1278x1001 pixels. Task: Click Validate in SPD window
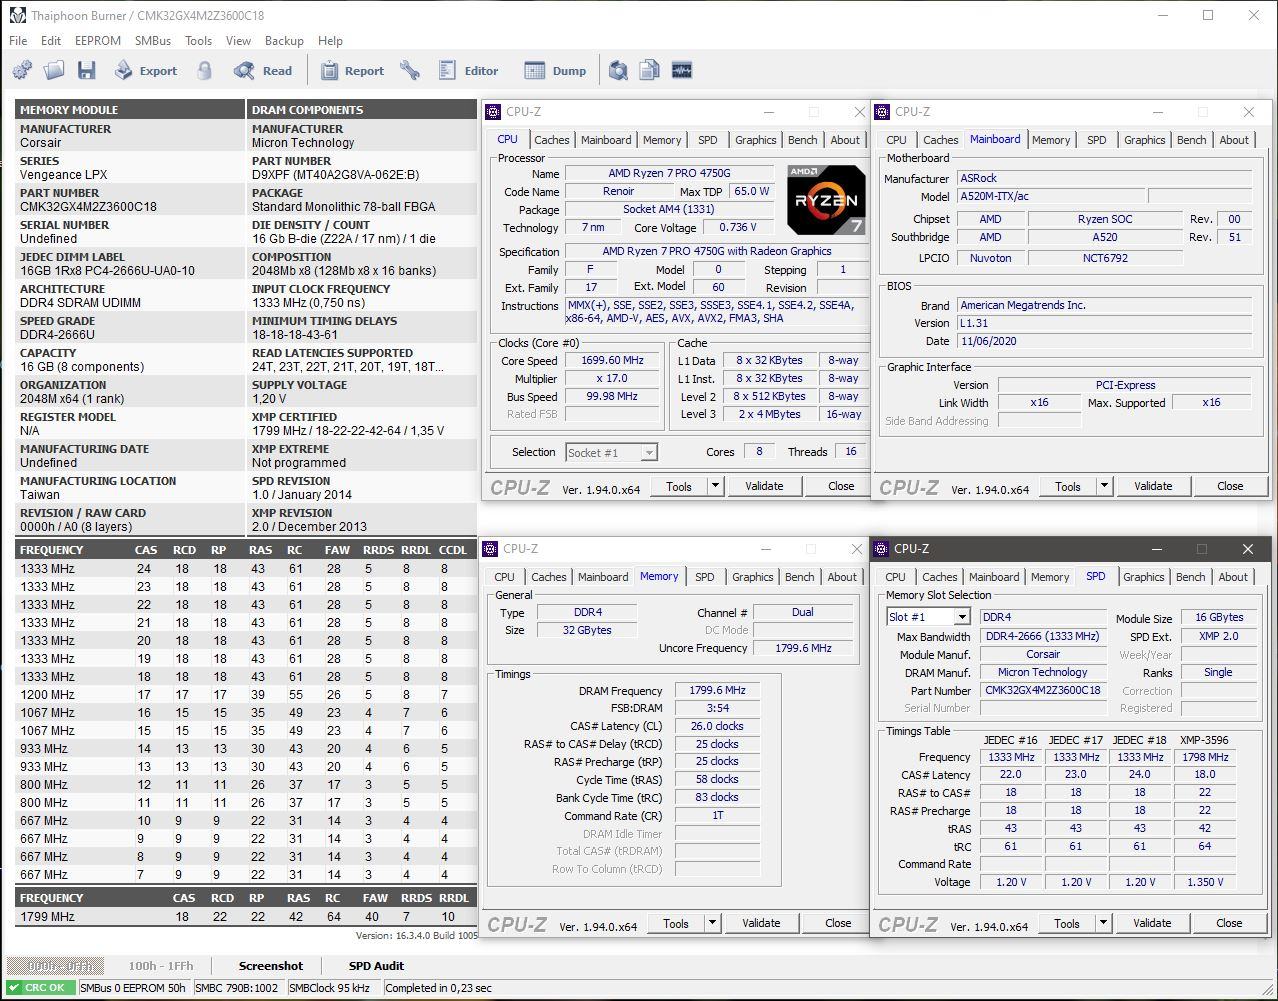(1152, 923)
